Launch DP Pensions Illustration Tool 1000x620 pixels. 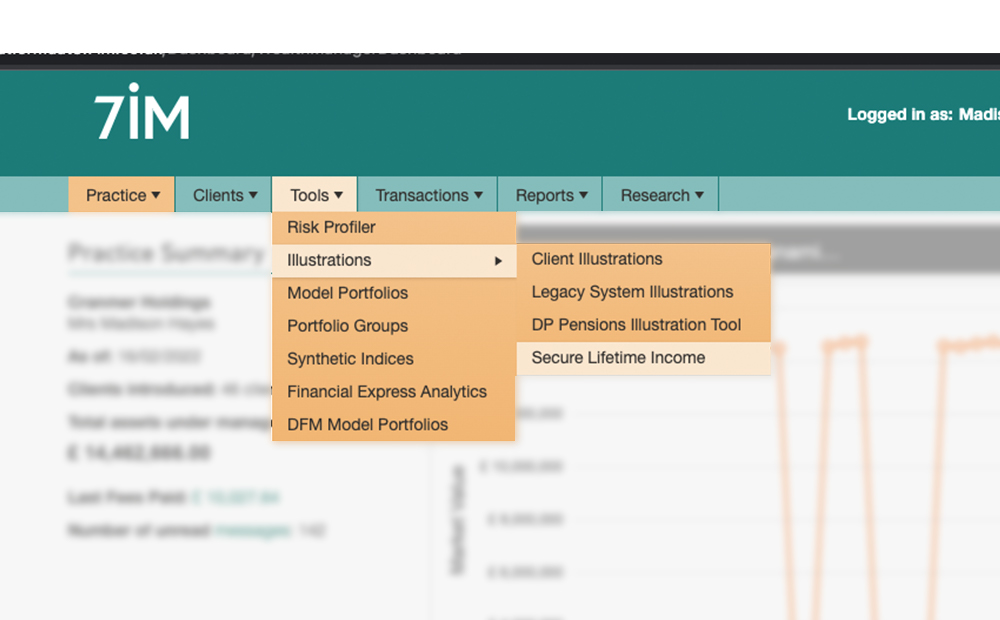(x=643, y=325)
